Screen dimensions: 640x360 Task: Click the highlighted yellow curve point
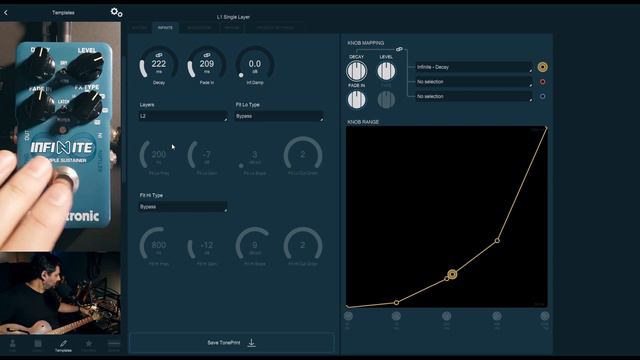click(452, 274)
